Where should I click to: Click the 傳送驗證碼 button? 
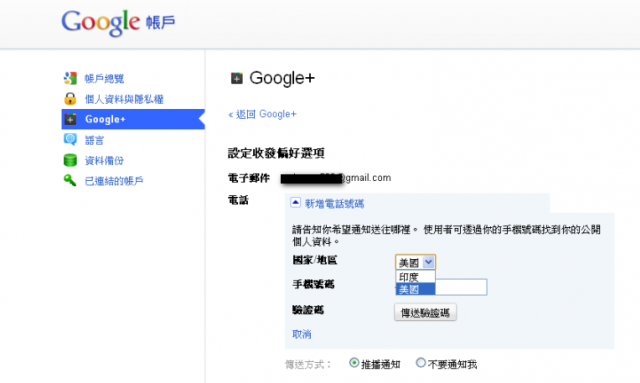(425, 313)
